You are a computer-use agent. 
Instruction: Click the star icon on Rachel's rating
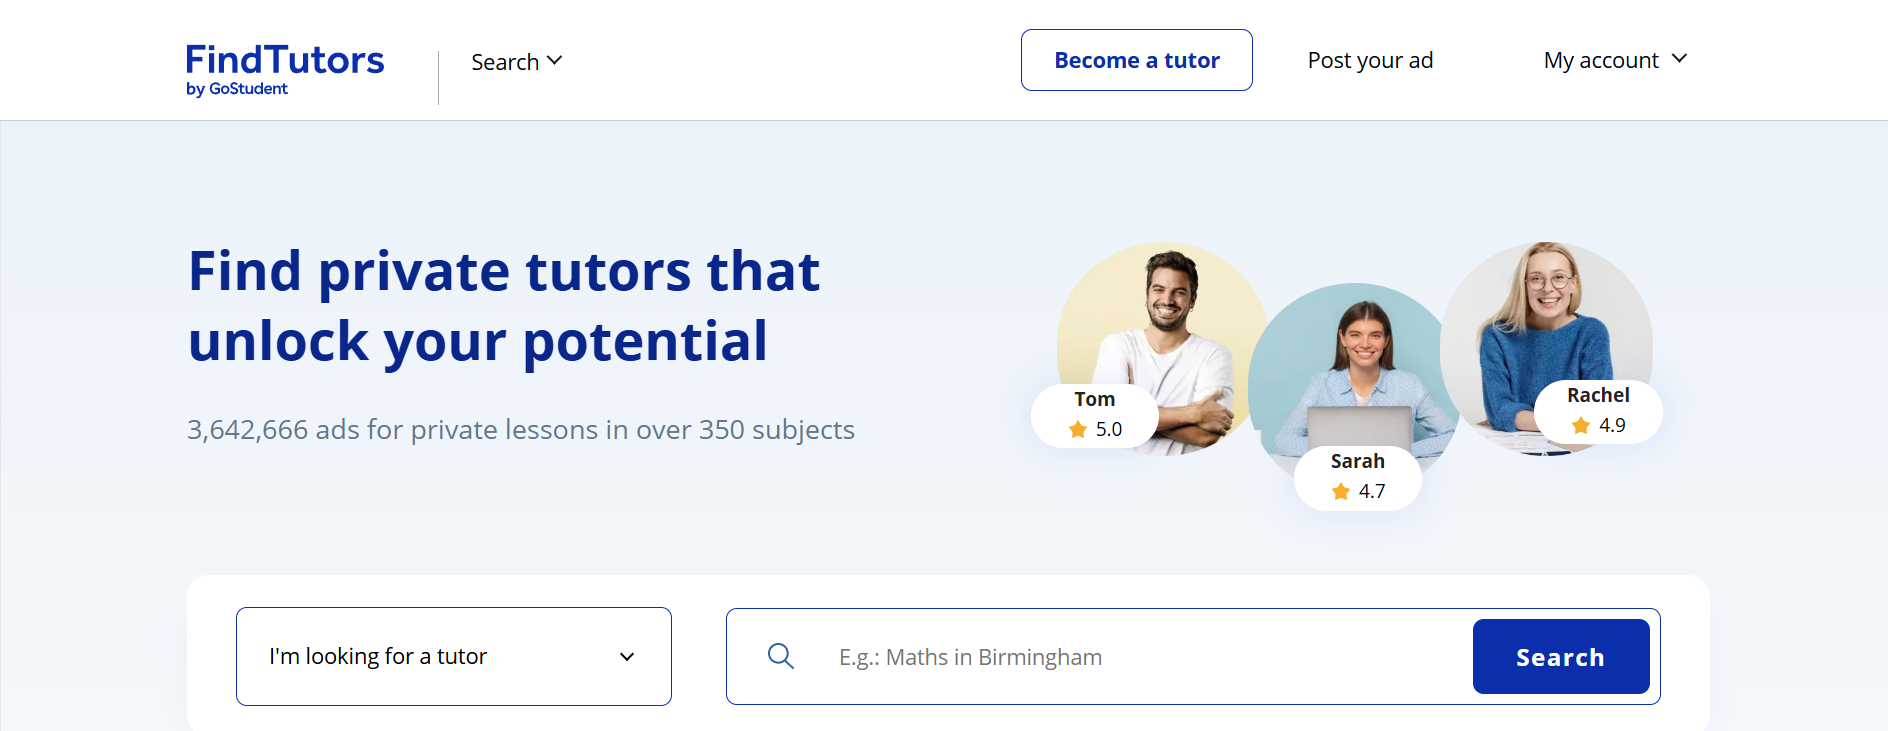click(1581, 426)
